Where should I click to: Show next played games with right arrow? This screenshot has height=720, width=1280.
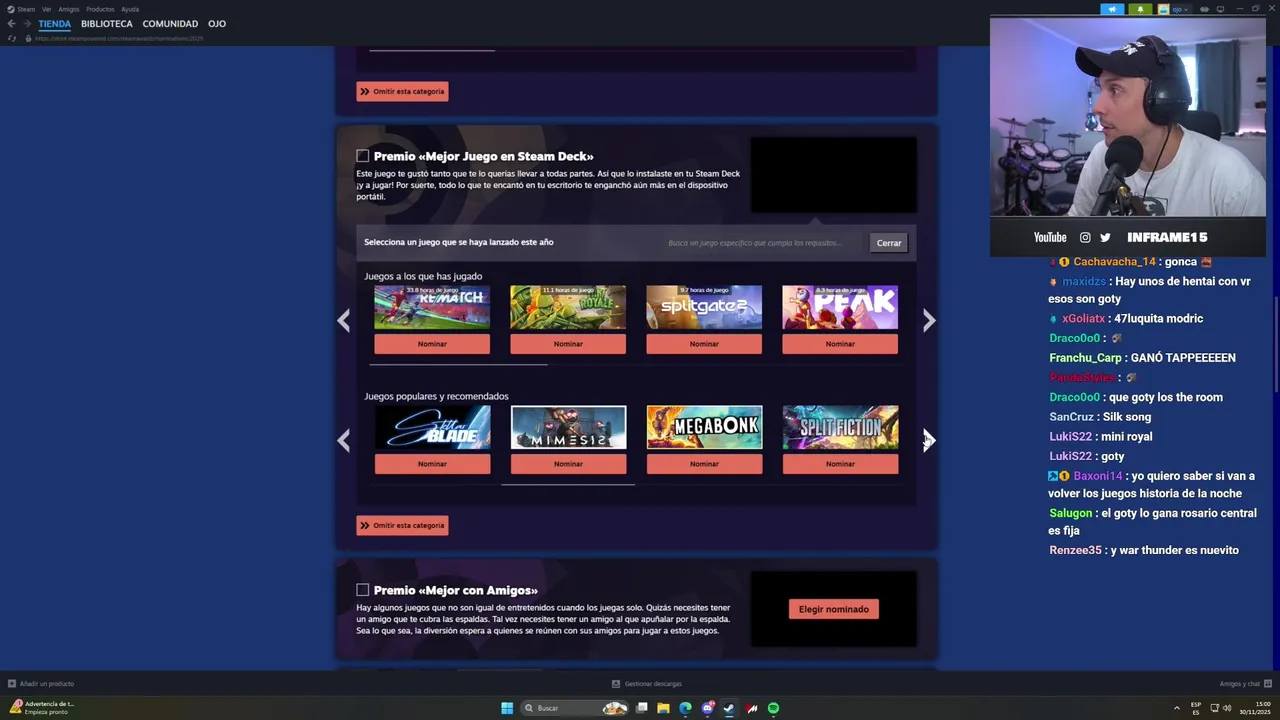929,320
